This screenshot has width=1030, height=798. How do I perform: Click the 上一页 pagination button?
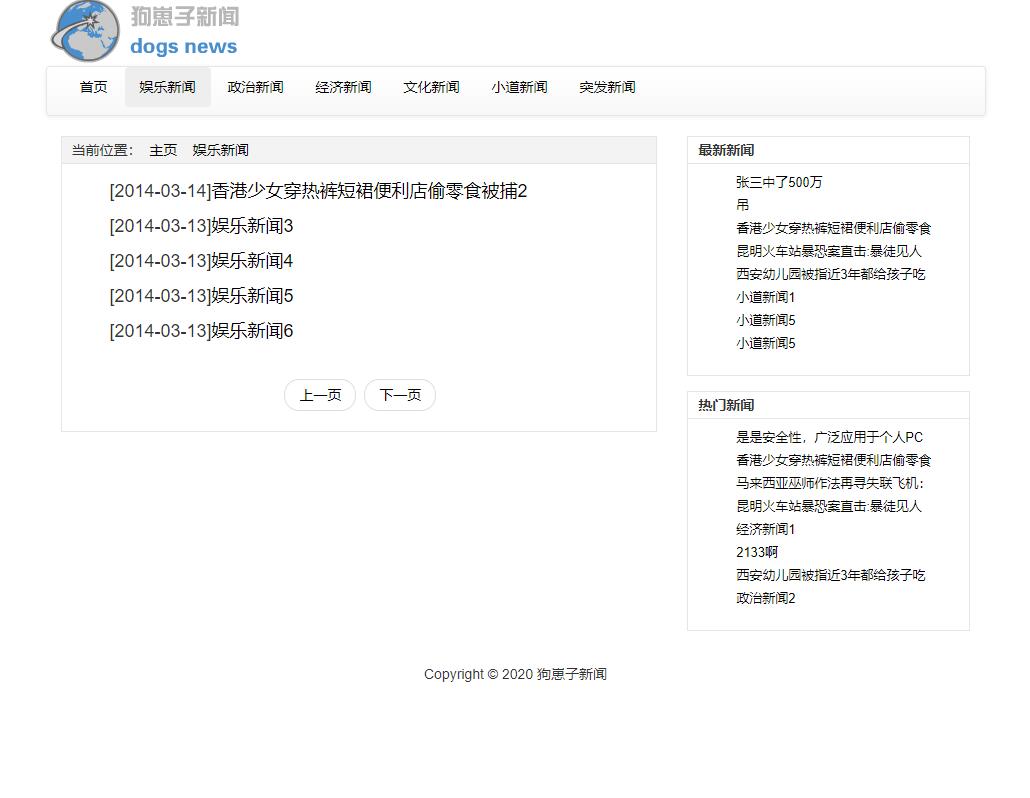click(x=320, y=395)
